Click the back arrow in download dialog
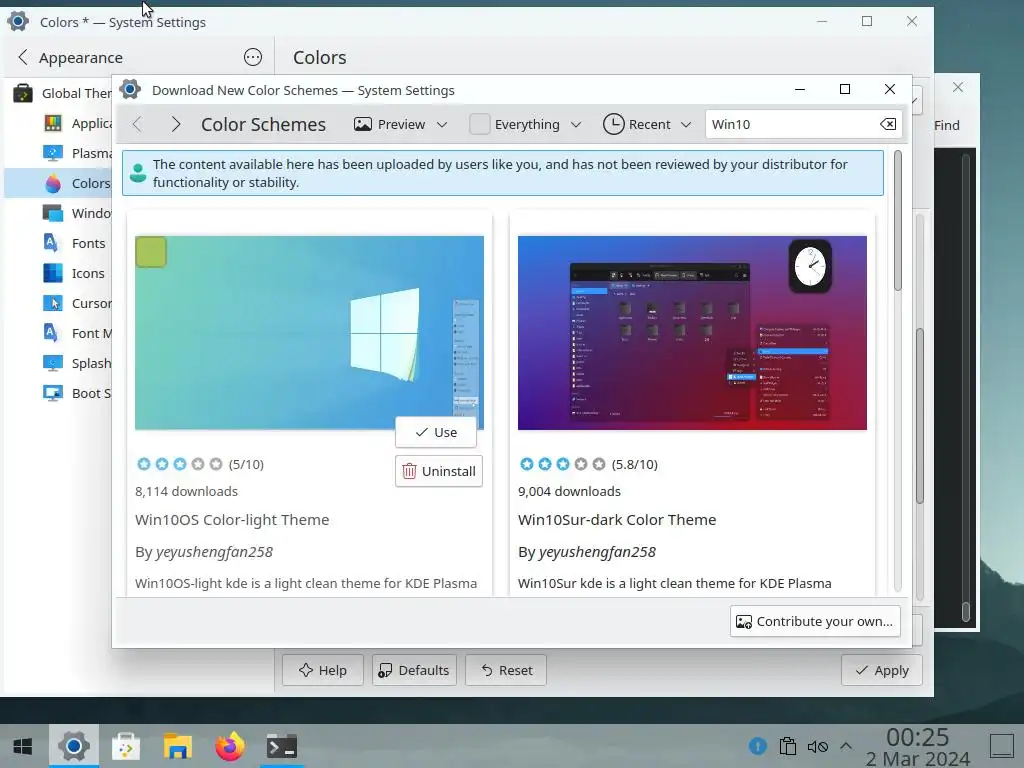This screenshot has height=768, width=1024. coord(137,124)
